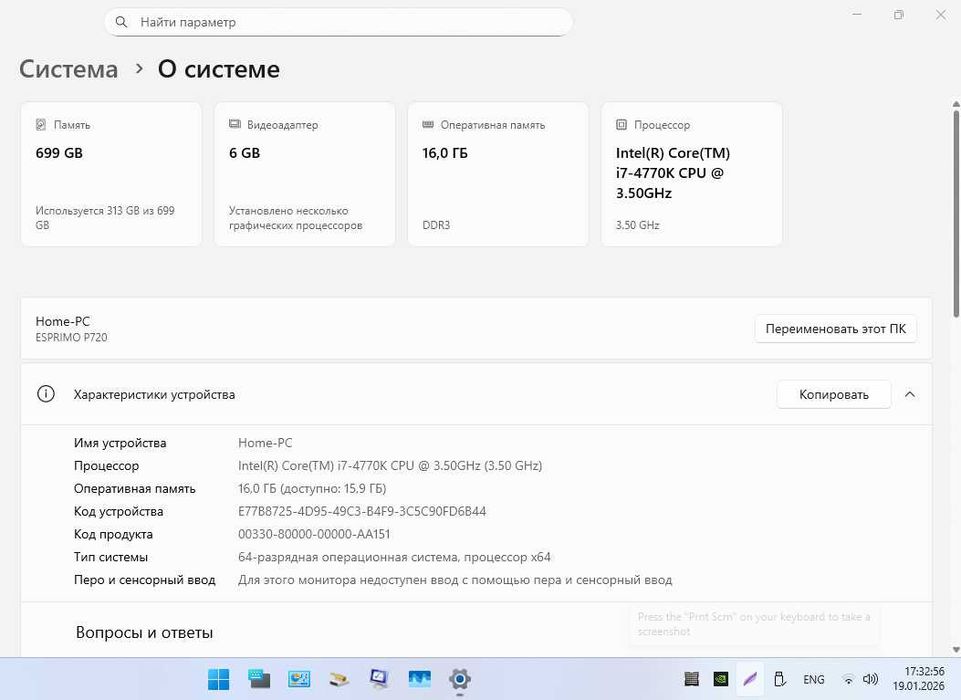961x700 pixels.
Task: Open the 'Процессор' Intel Core card
Action: (x=691, y=175)
